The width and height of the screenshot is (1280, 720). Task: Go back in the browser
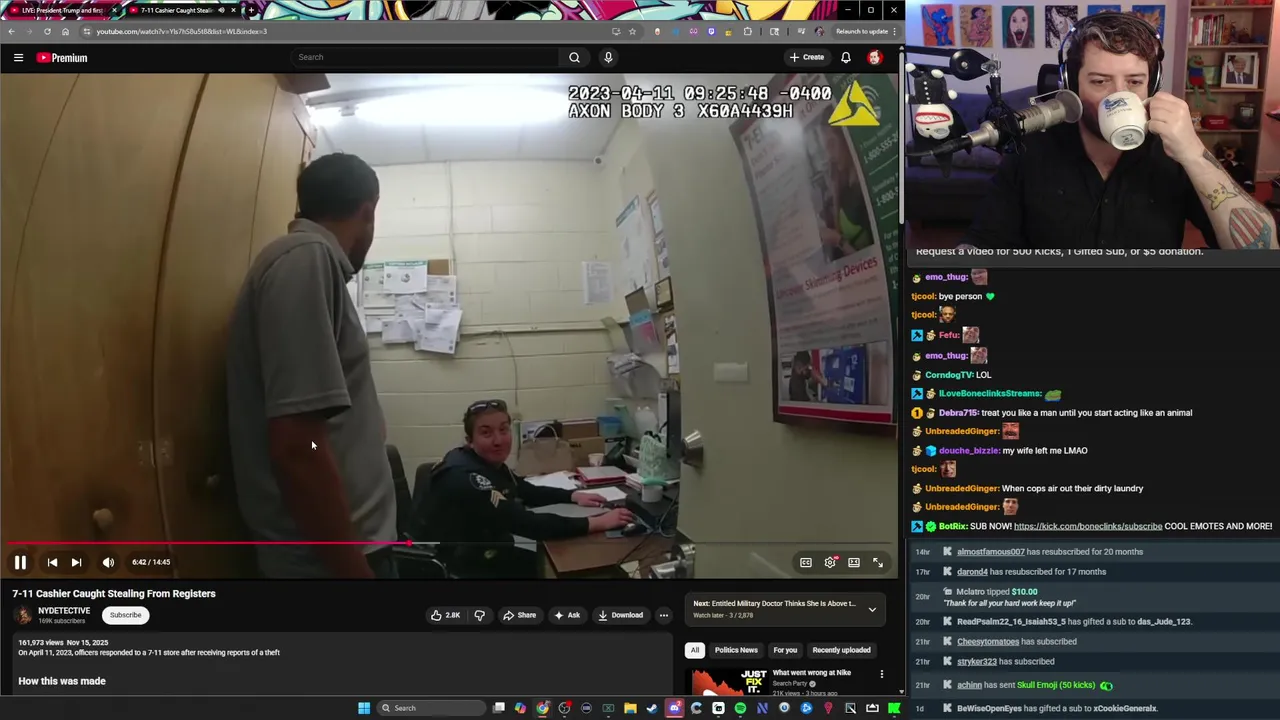tap(11, 31)
